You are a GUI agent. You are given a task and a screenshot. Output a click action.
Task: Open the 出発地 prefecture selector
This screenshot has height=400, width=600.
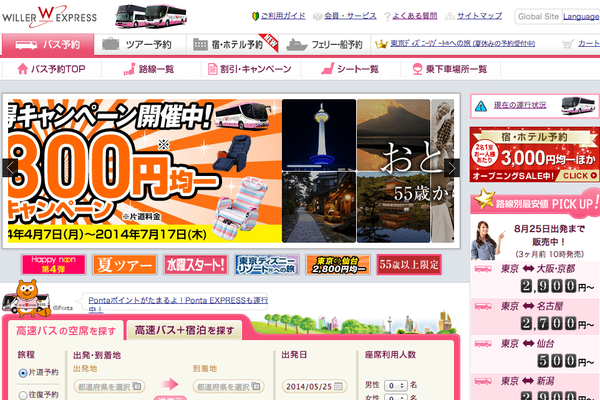point(109,387)
